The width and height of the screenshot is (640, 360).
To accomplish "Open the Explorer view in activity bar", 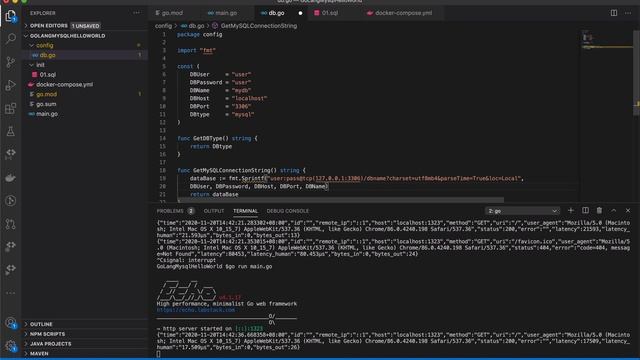I will 11,16.
